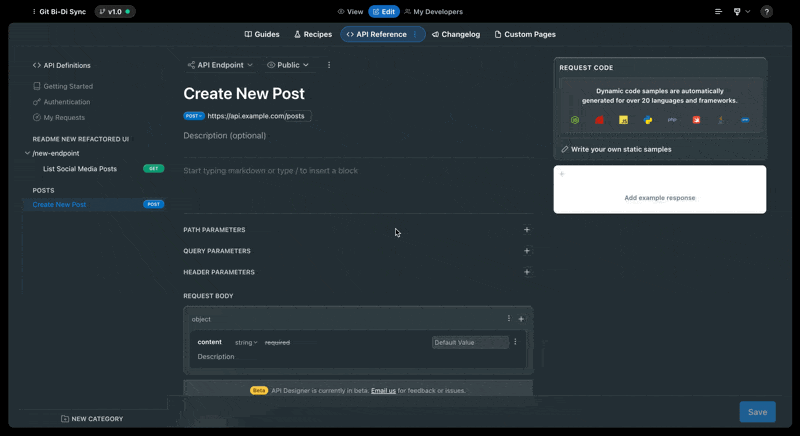Select the last blue language icon
Screen dimensions: 800x436
tap(745, 120)
